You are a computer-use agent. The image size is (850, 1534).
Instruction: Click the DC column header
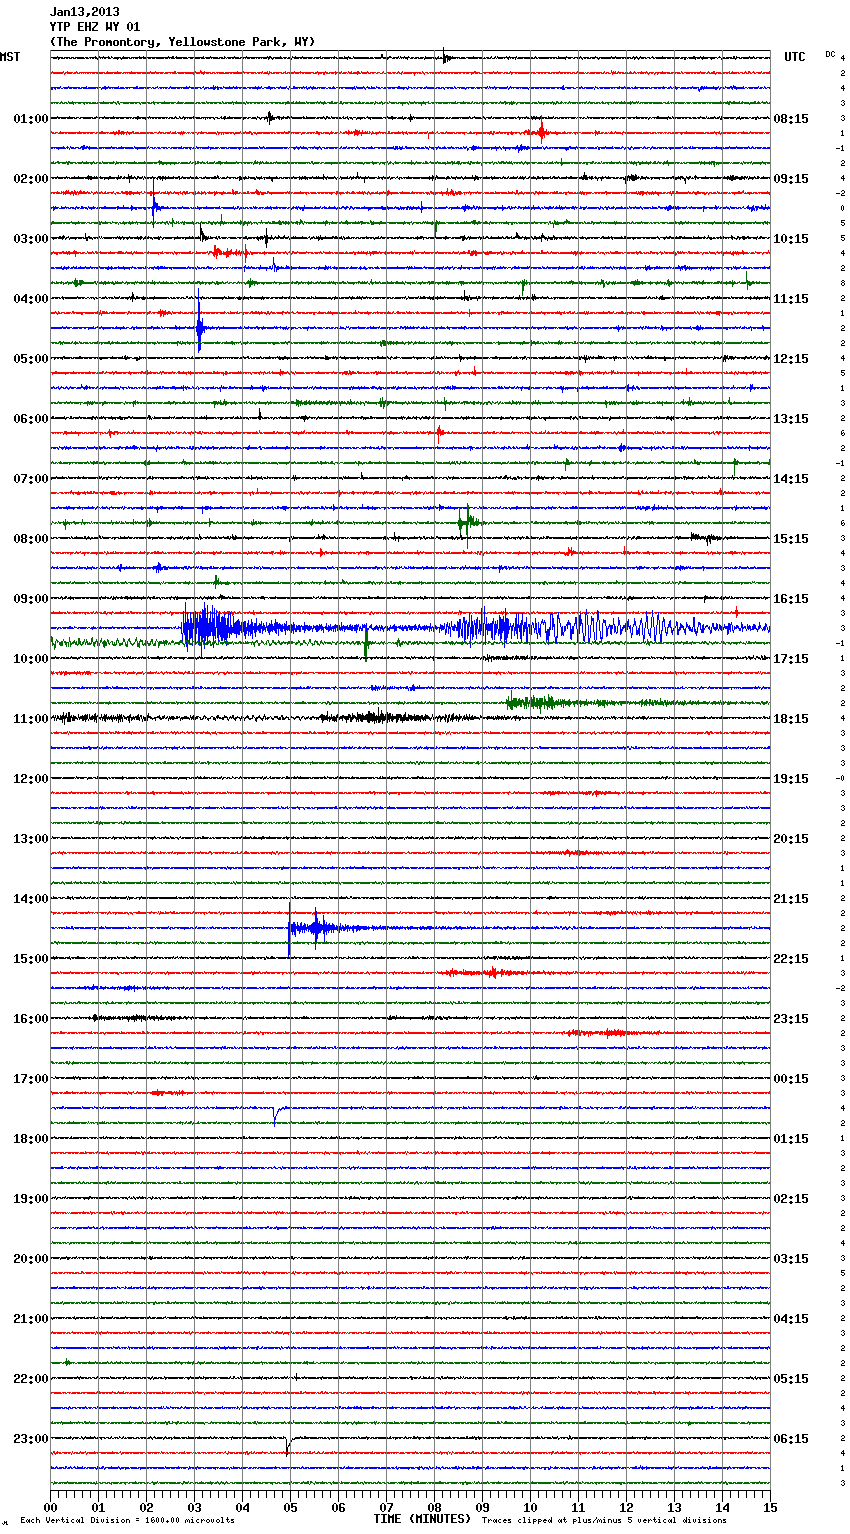coord(830,53)
